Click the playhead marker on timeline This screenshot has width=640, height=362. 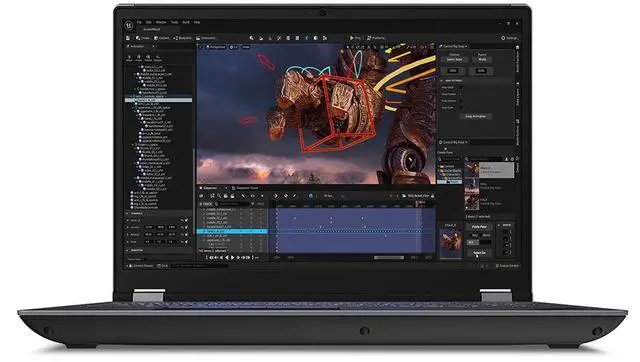(x=417, y=204)
